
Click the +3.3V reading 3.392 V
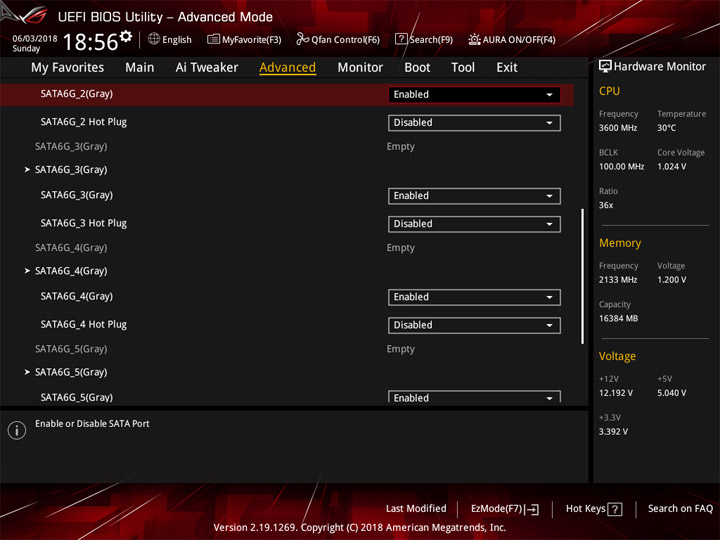click(x=613, y=432)
